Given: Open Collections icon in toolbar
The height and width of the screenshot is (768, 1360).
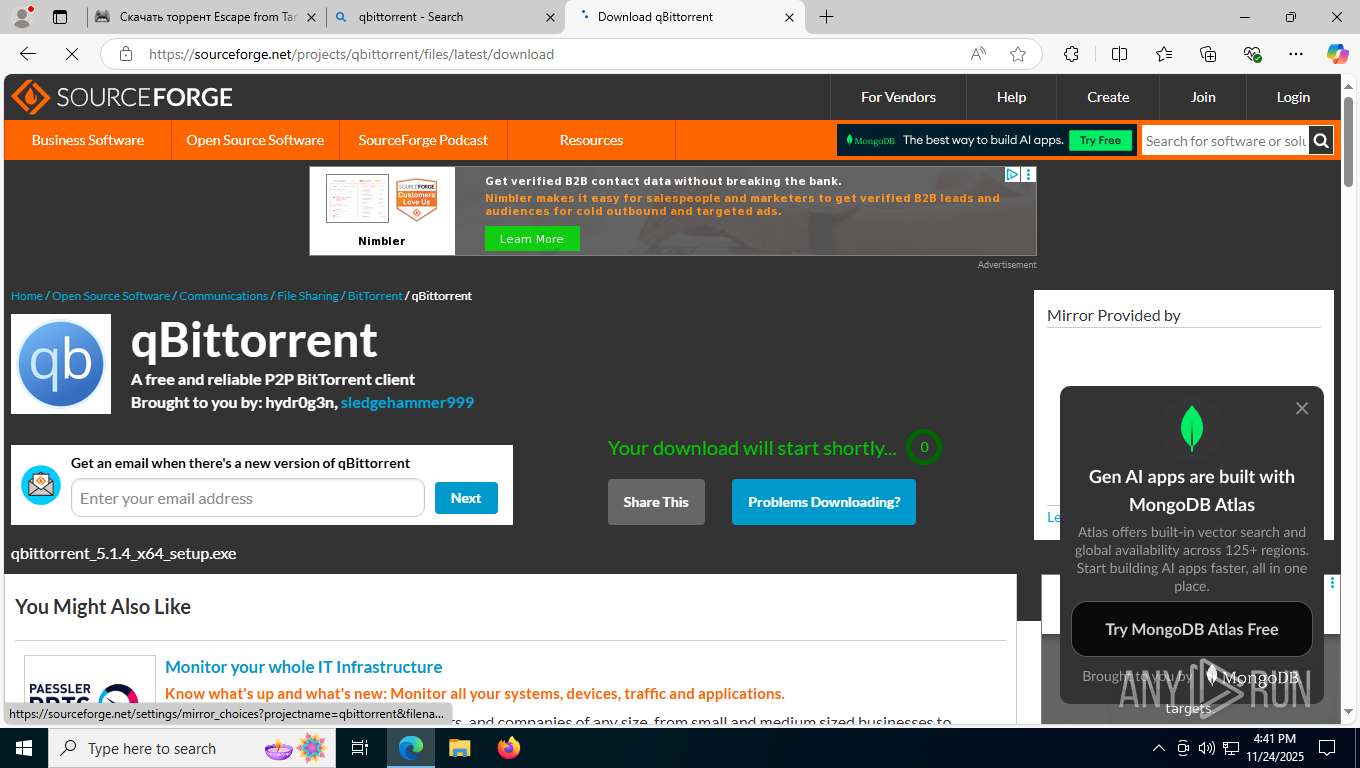Looking at the screenshot, I should pyautogui.click(x=1208, y=54).
